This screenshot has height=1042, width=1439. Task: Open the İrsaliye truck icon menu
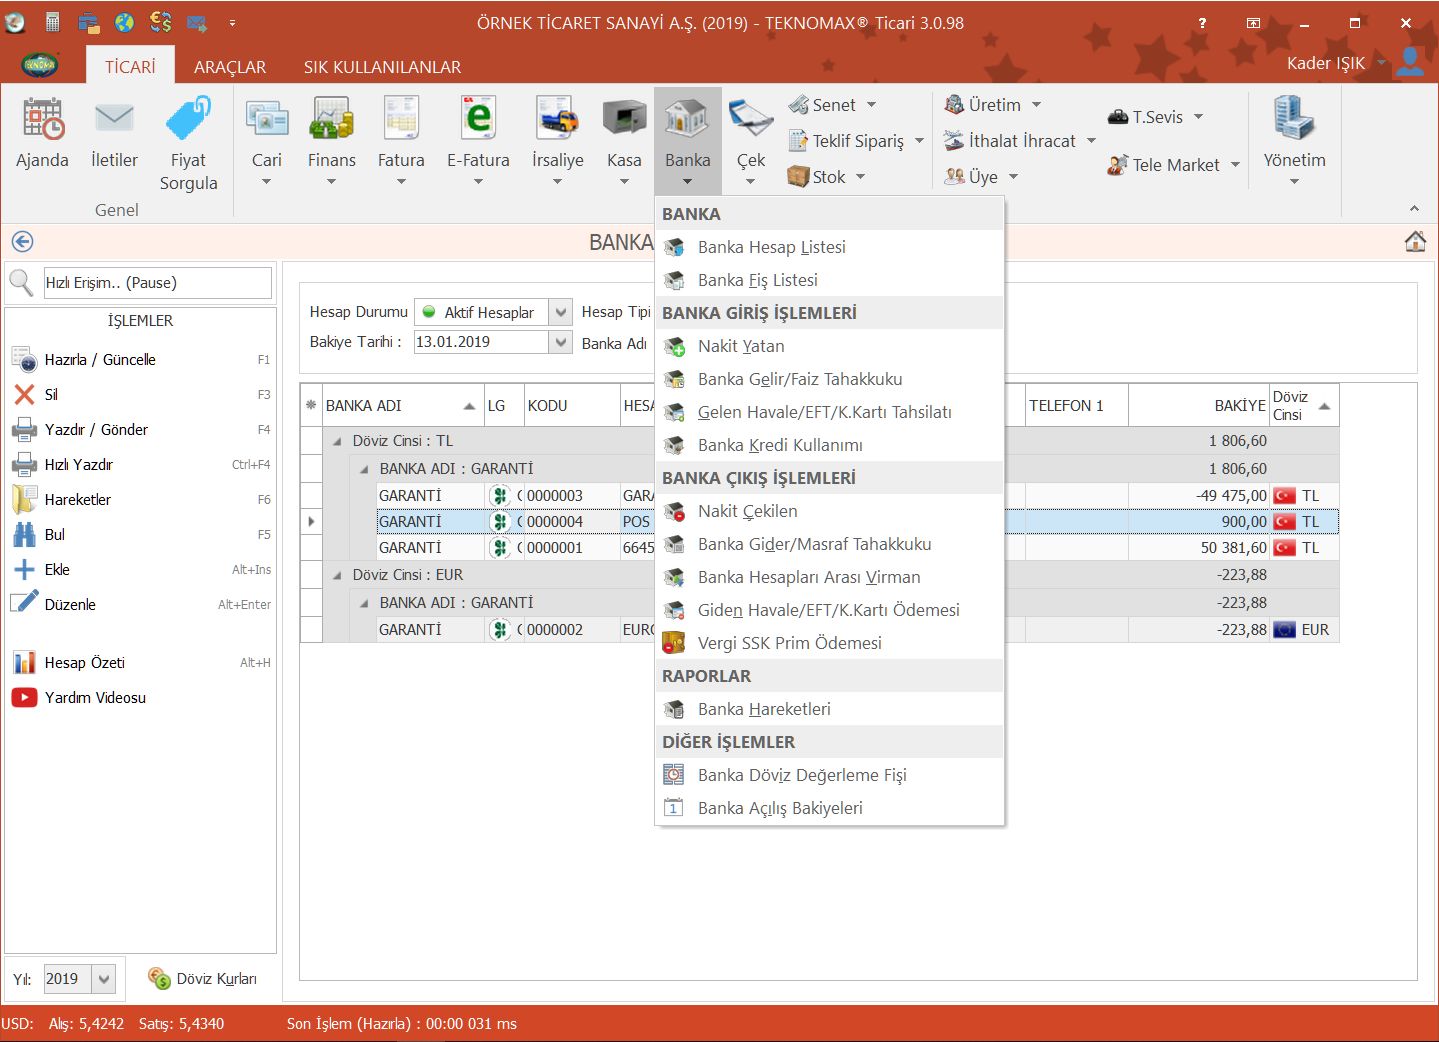click(557, 141)
